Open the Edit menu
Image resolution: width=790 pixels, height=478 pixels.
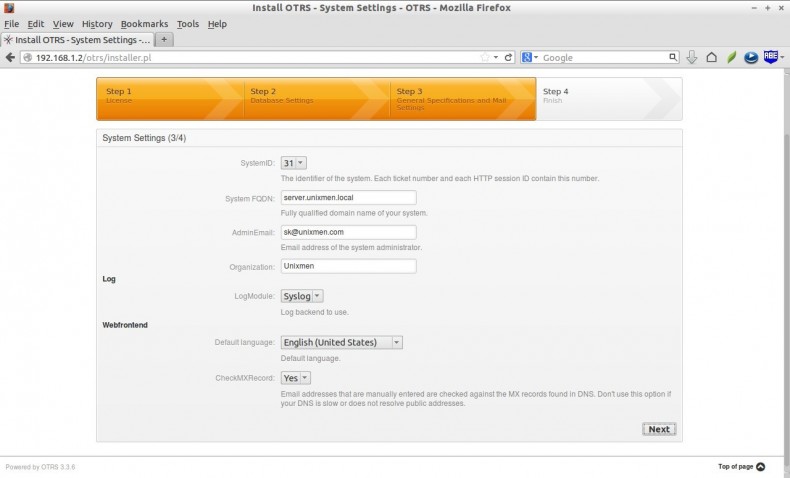click(35, 24)
